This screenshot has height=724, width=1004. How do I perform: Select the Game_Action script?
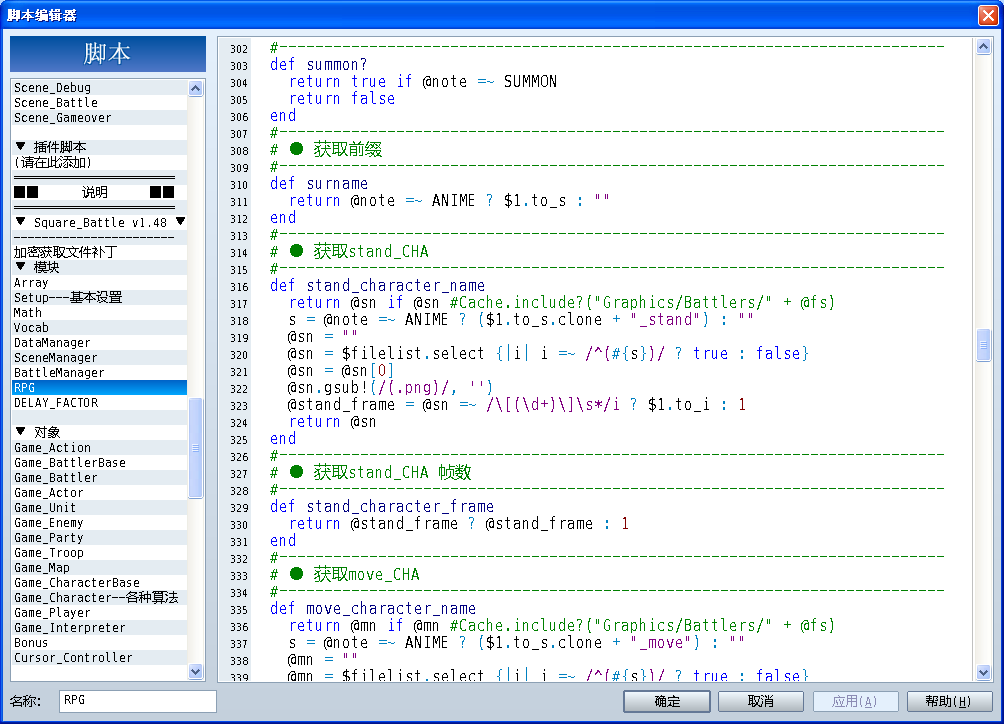click(x=100, y=447)
